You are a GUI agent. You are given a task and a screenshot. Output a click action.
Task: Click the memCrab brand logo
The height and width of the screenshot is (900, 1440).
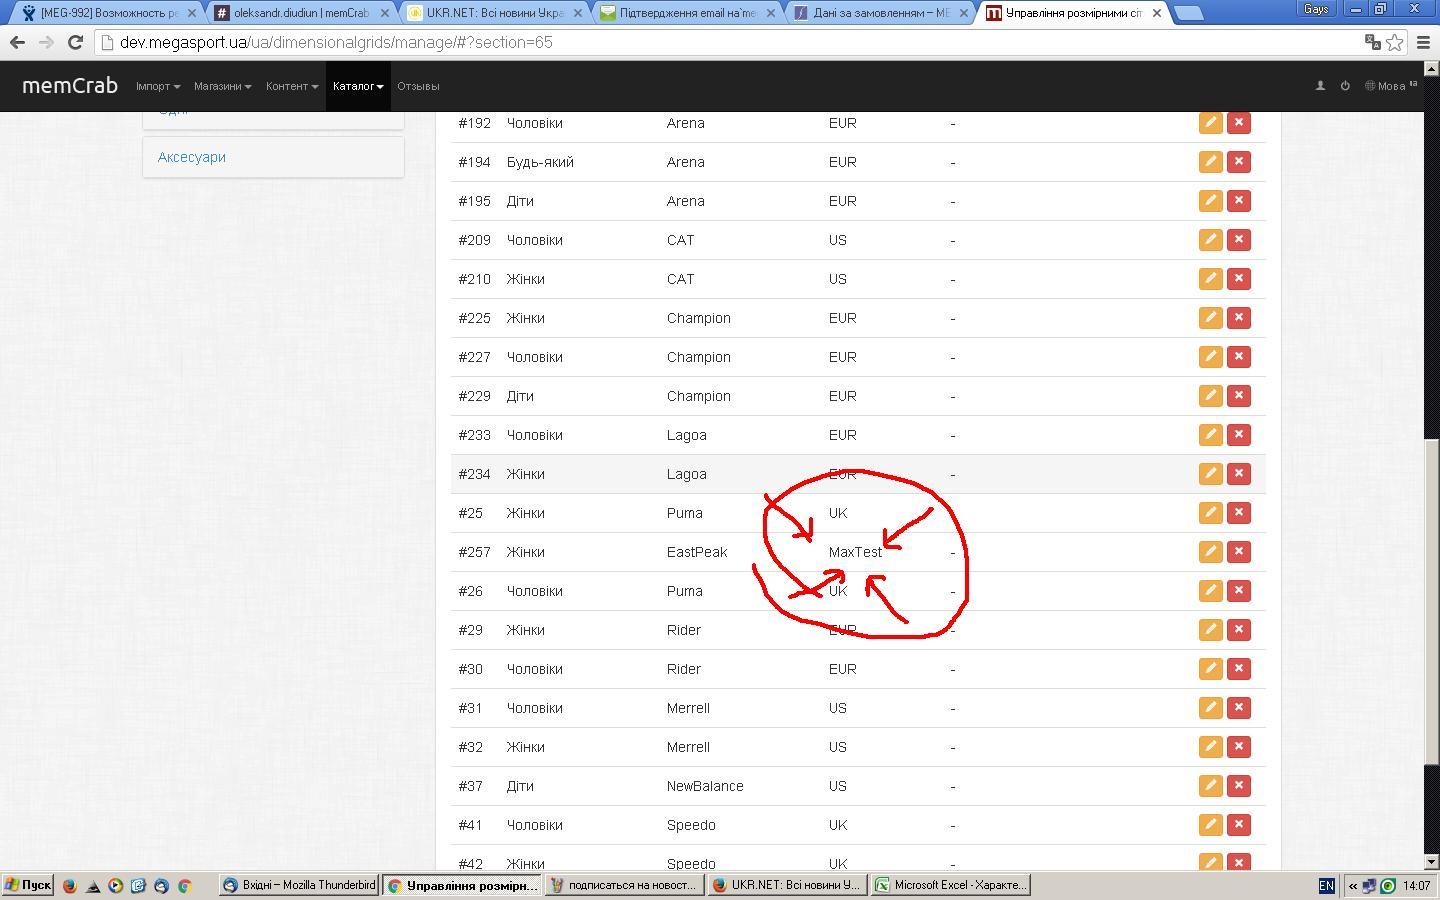coord(70,86)
